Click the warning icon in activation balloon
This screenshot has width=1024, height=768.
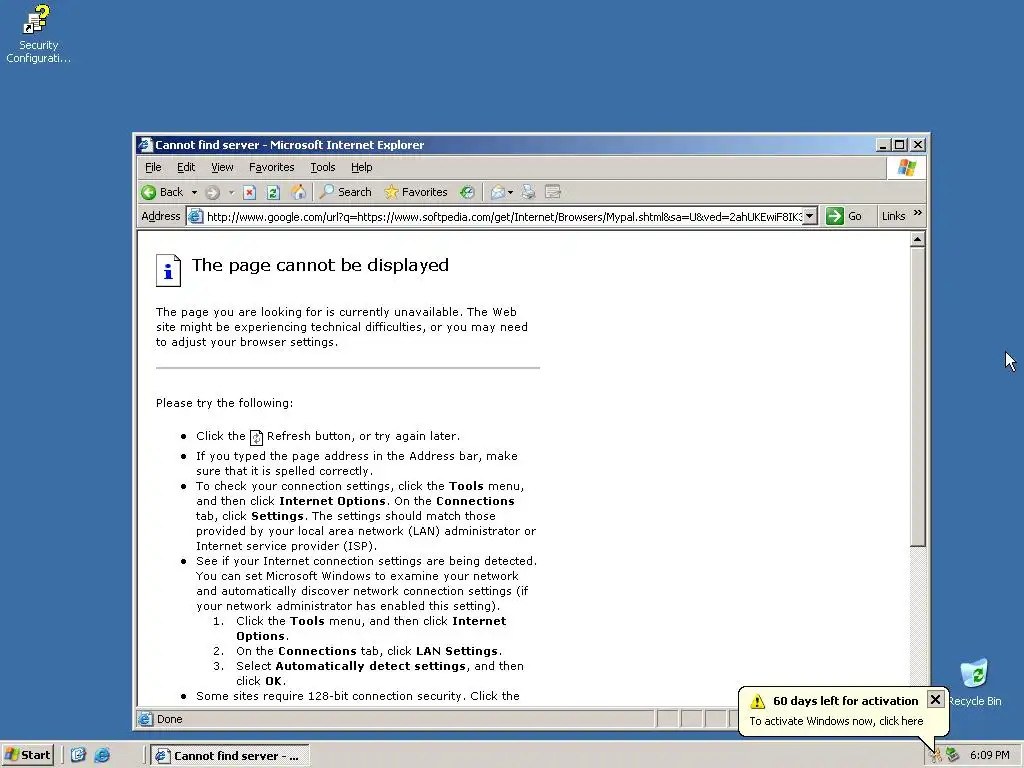(758, 701)
